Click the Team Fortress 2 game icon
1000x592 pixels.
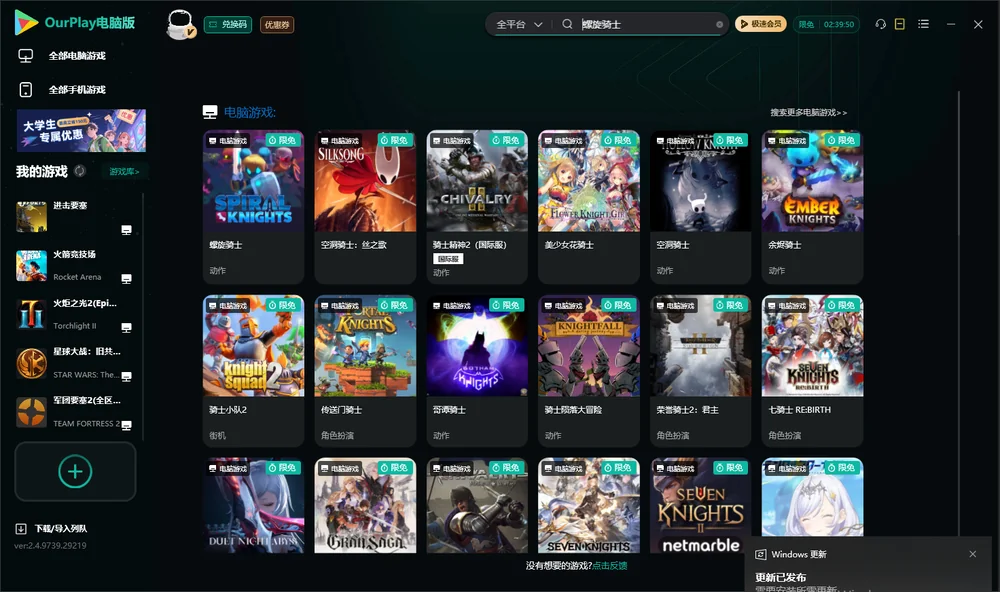[31, 412]
